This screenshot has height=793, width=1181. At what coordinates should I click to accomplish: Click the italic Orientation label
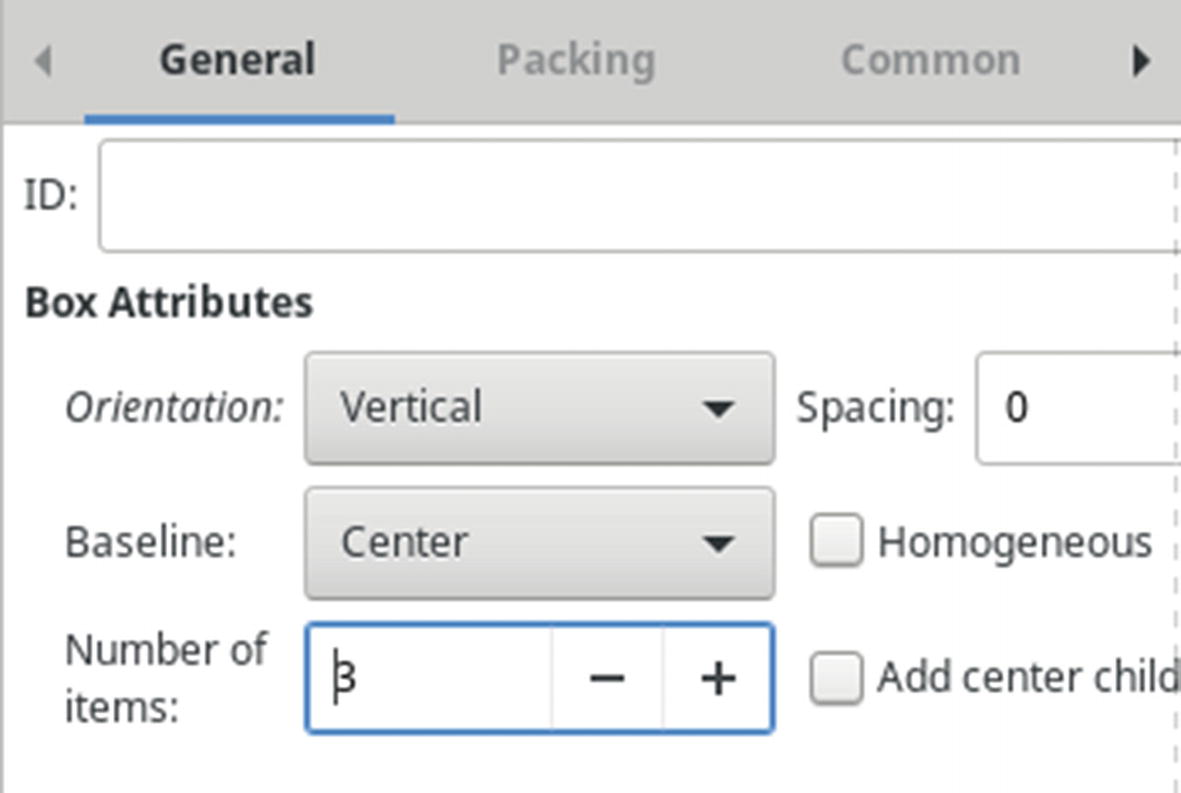[x=174, y=408]
